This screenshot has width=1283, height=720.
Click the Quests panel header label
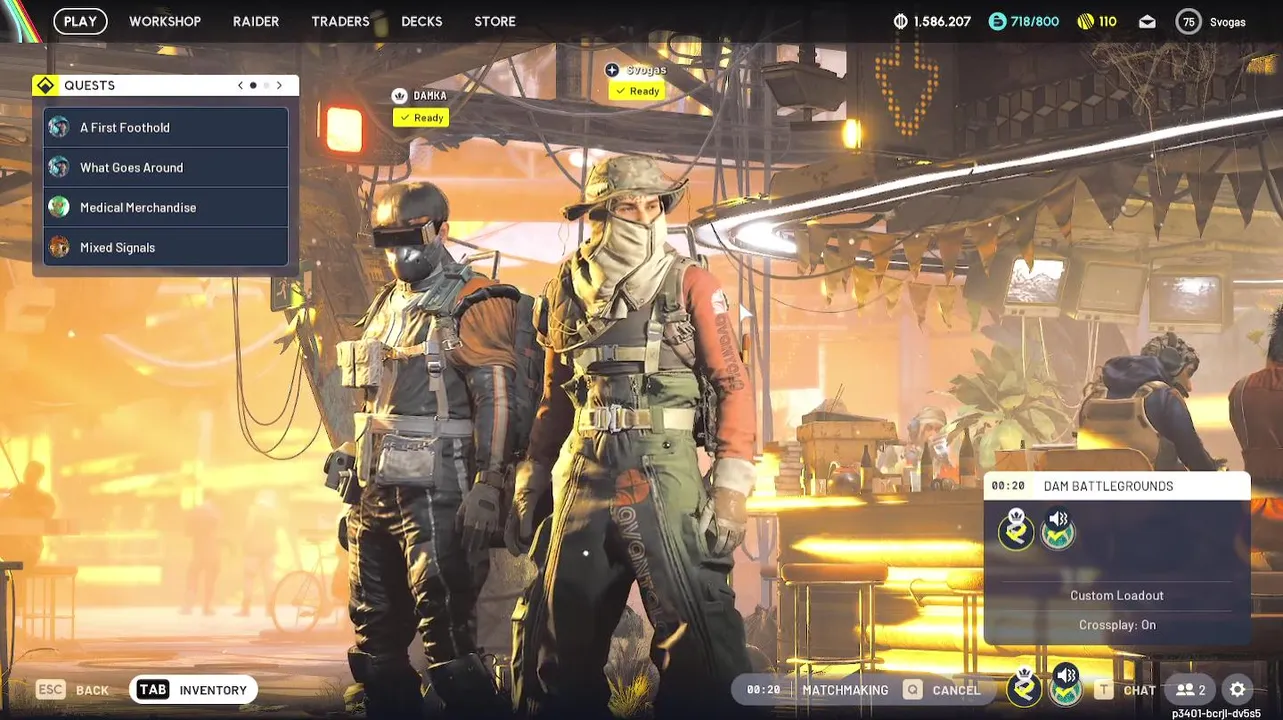tap(90, 85)
